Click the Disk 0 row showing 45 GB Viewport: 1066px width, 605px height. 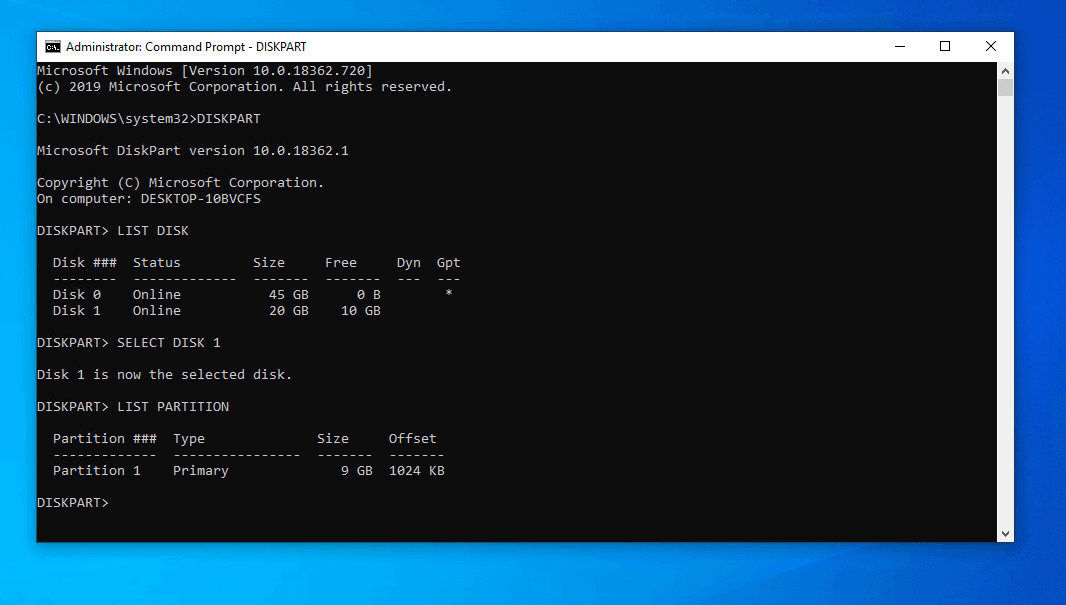point(180,294)
